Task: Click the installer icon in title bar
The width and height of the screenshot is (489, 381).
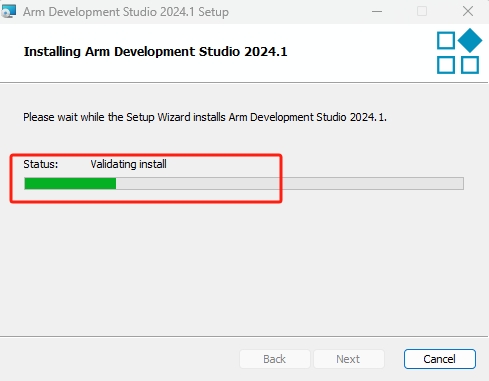Action: [8, 11]
